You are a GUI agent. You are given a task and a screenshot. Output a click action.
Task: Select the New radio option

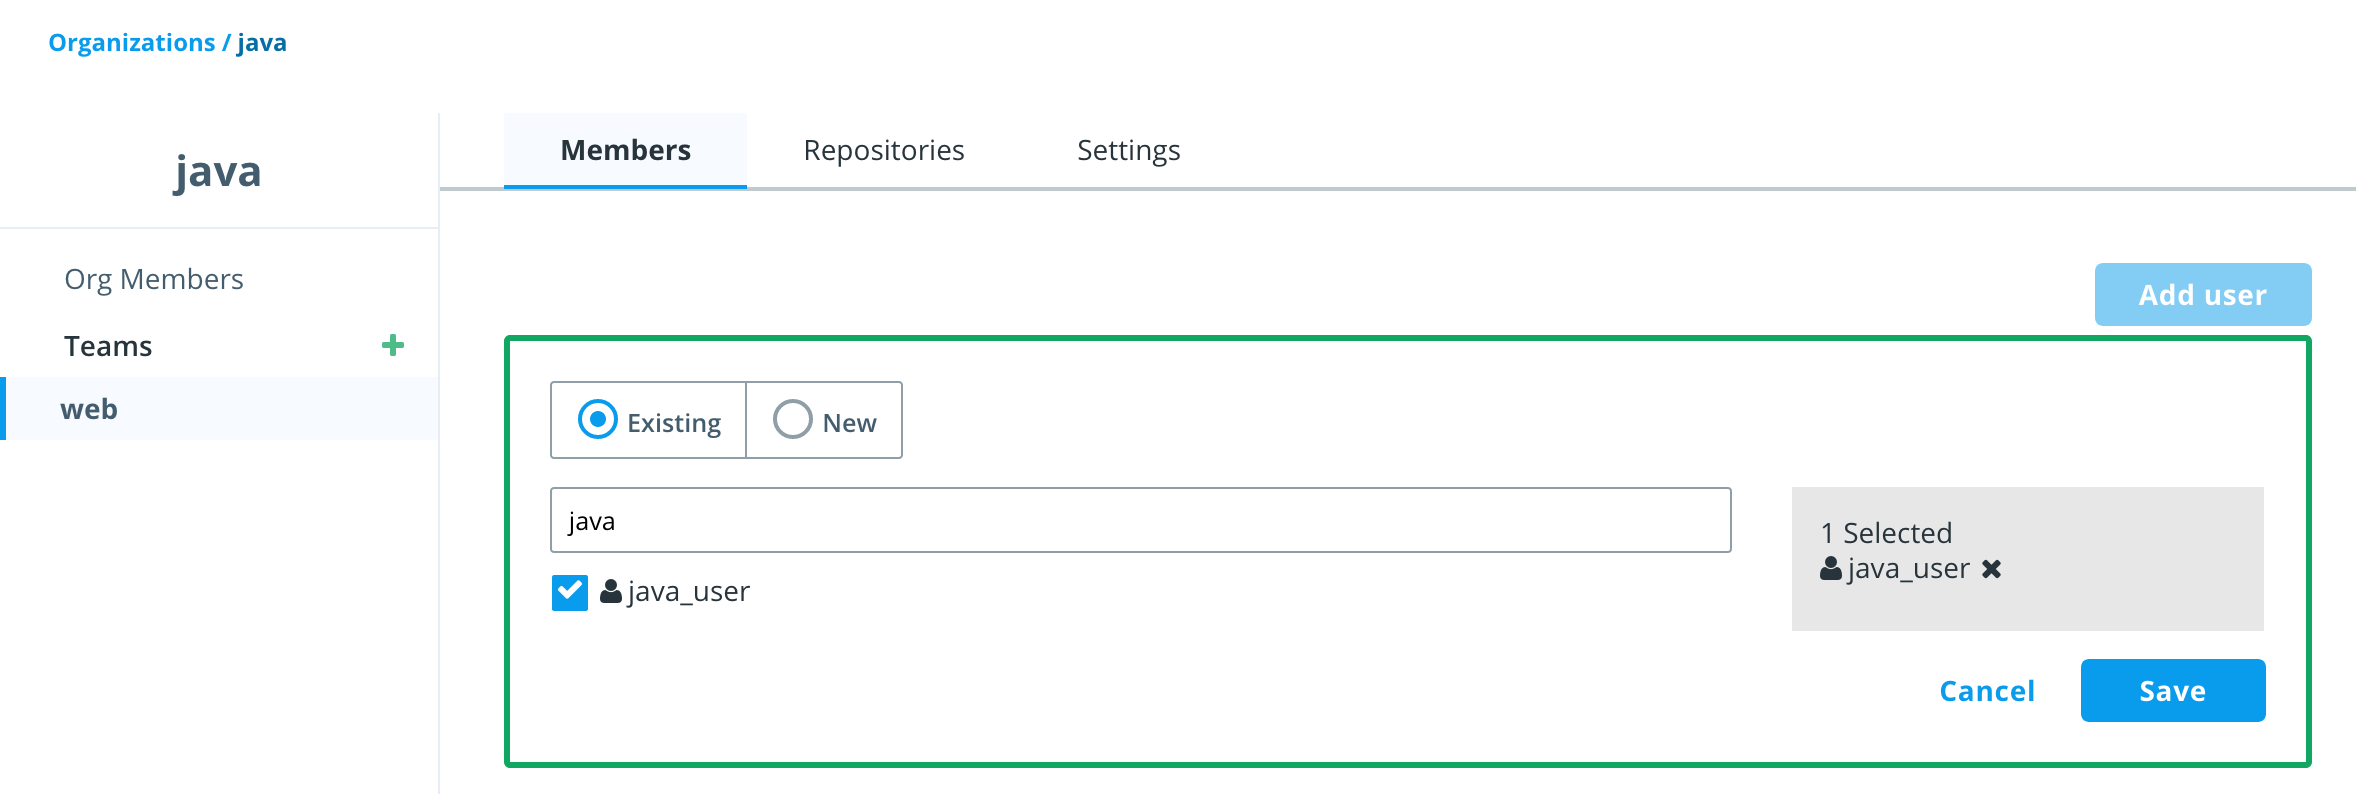pyautogui.click(x=792, y=420)
